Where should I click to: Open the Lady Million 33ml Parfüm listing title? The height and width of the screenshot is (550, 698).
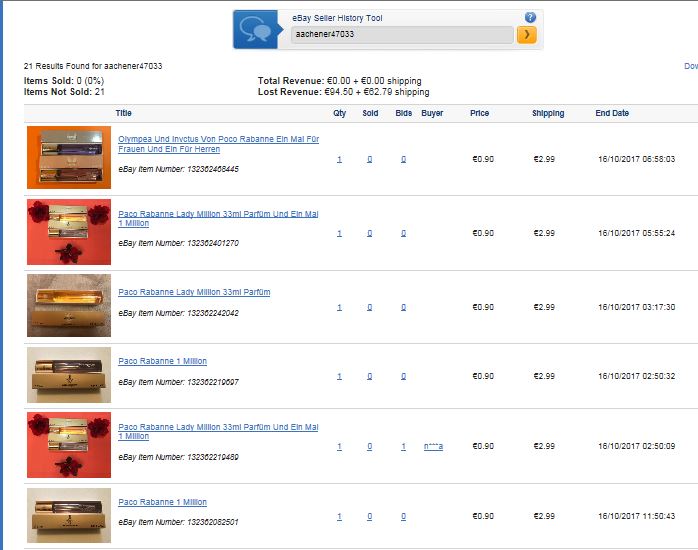(194, 292)
